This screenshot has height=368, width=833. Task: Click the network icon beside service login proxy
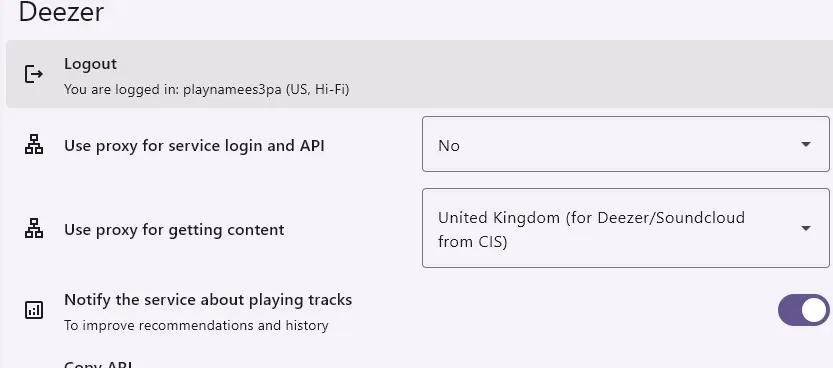(34, 144)
